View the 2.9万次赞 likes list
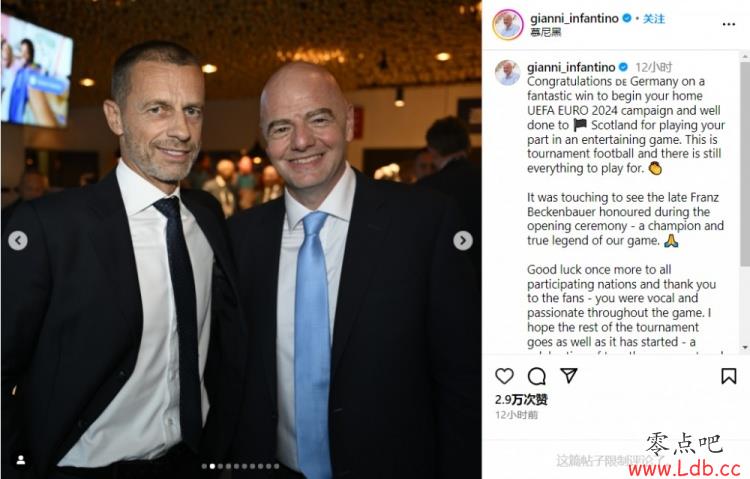The height and width of the screenshot is (479, 750). tap(521, 399)
